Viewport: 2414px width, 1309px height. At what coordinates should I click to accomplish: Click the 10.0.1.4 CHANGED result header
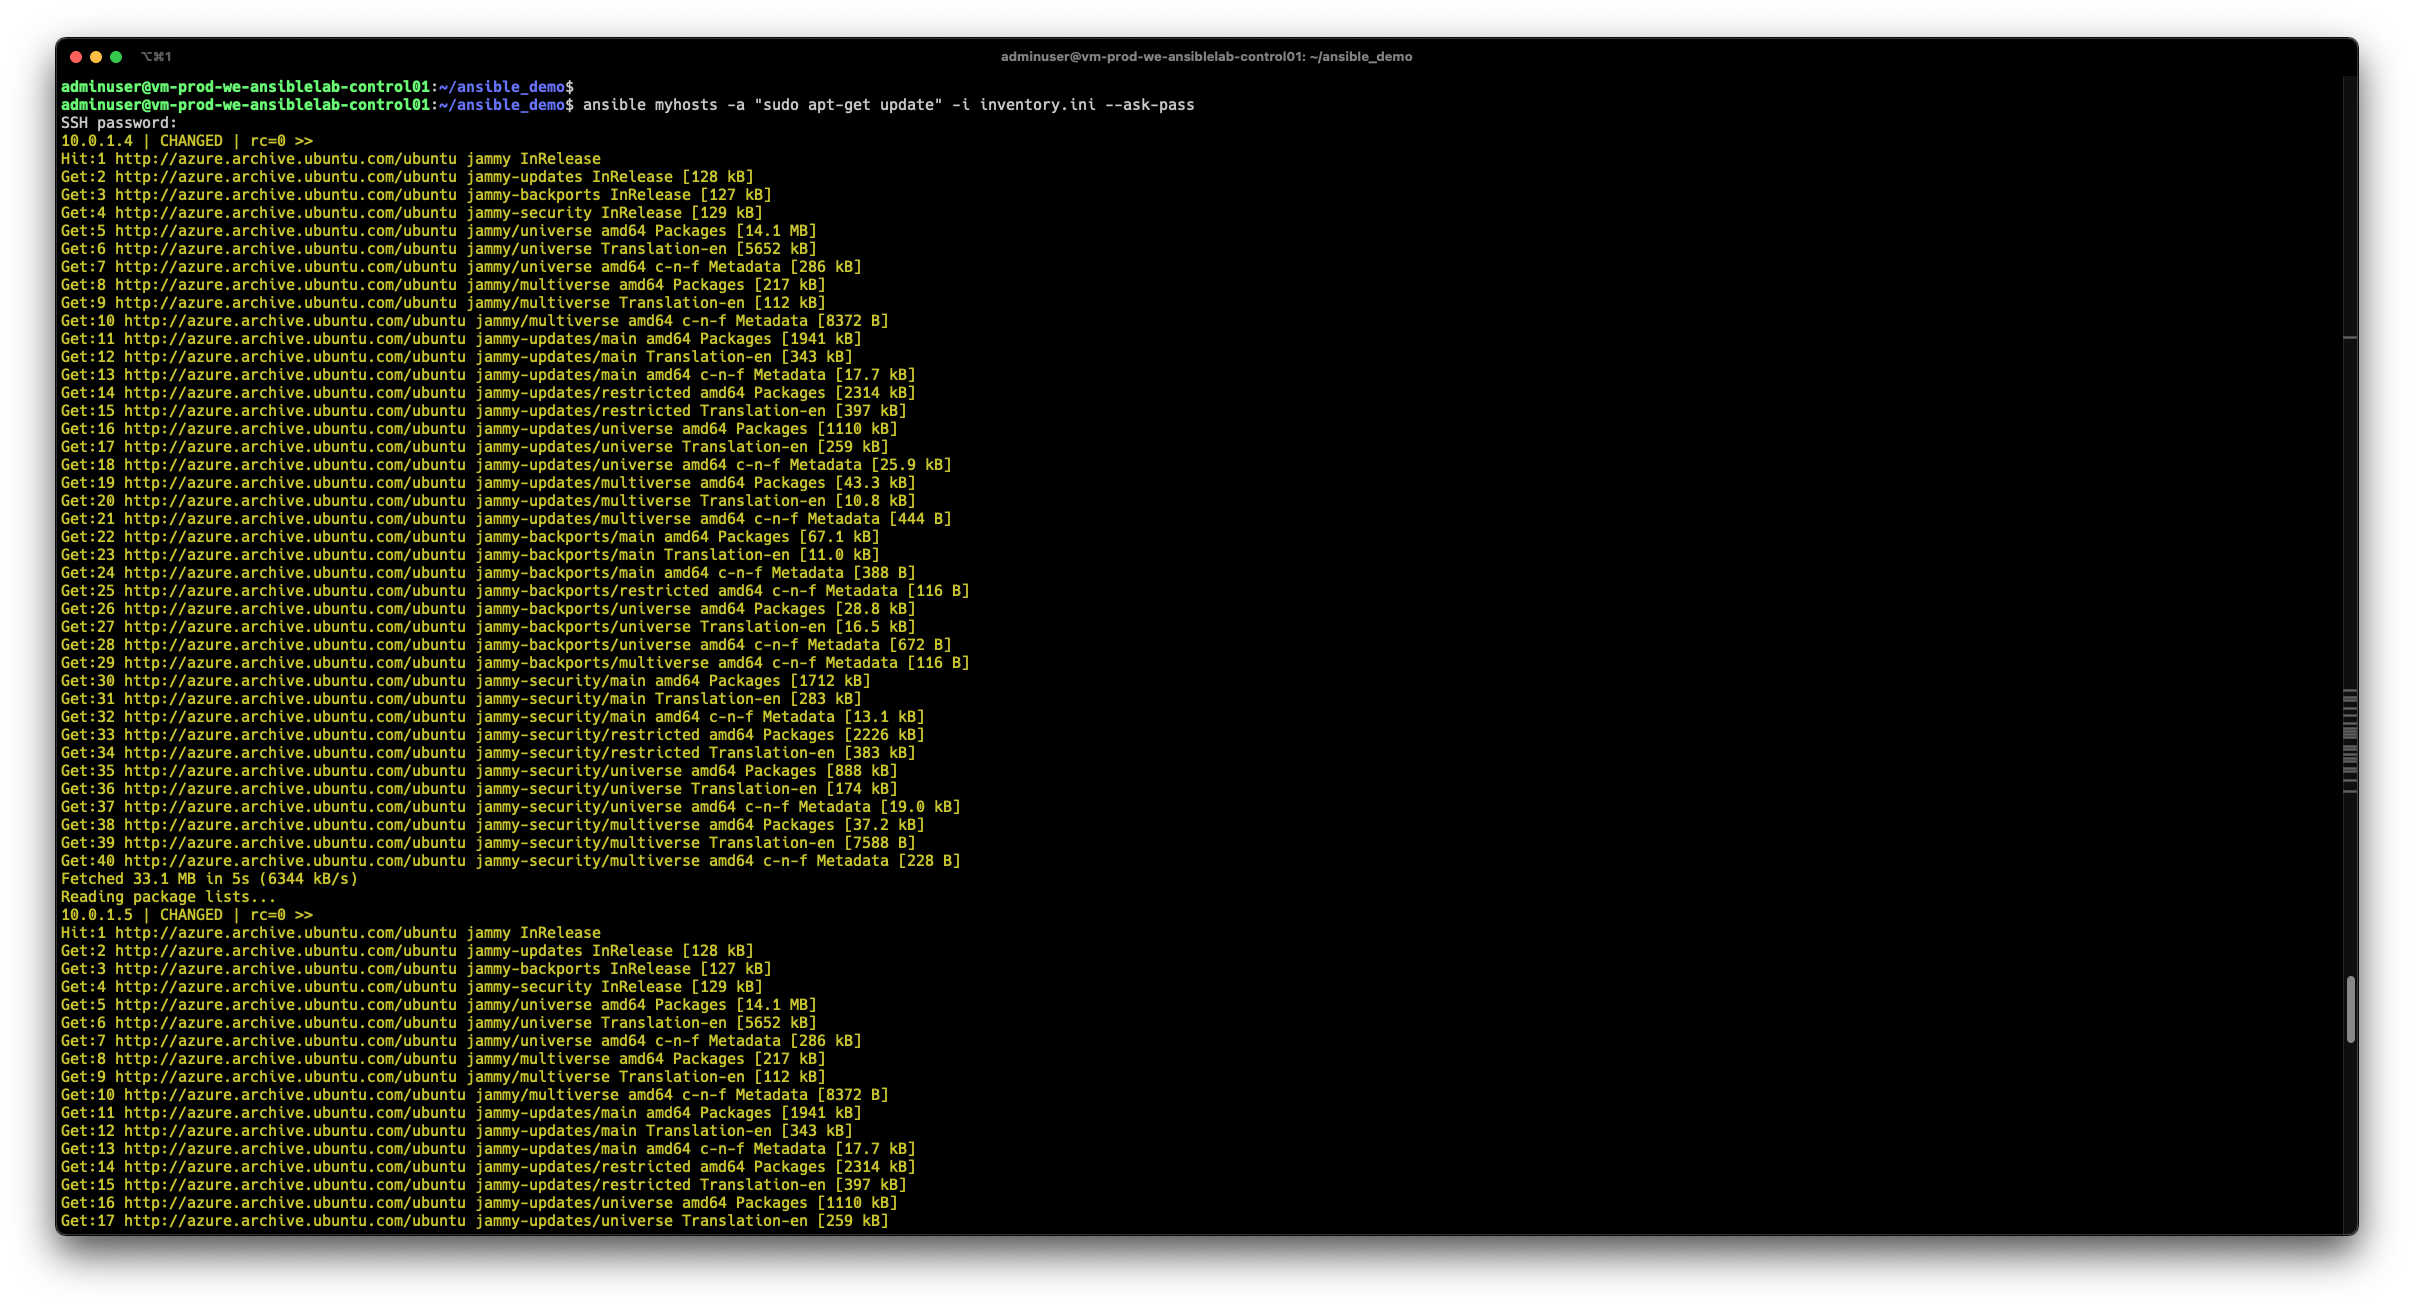pyautogui.click(x=186, y=141)
